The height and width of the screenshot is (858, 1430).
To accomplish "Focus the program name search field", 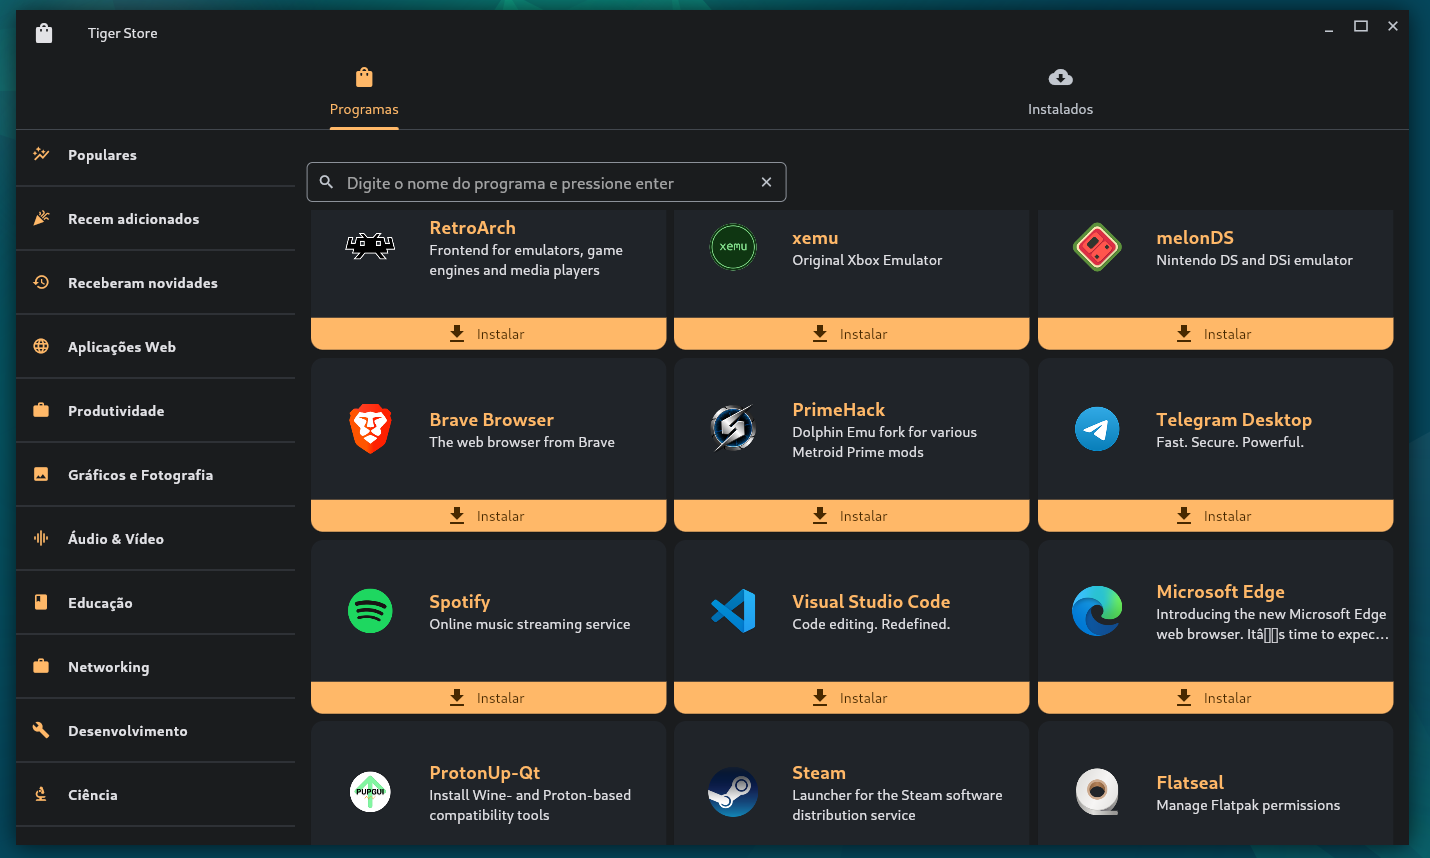I will tap(546, 182).
